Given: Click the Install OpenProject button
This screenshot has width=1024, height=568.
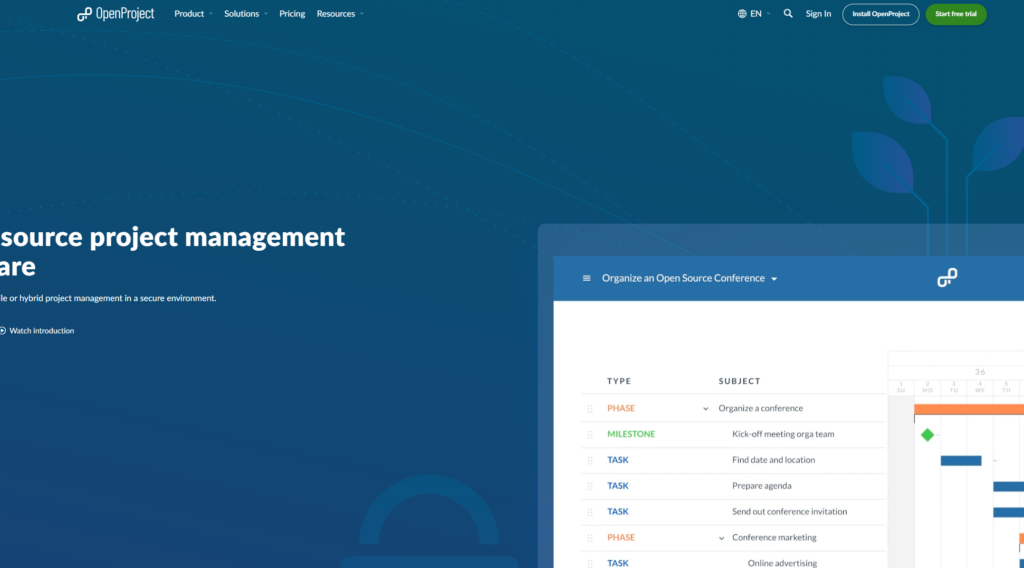Looking at the screenshot, I should click(x=880, y=14).
